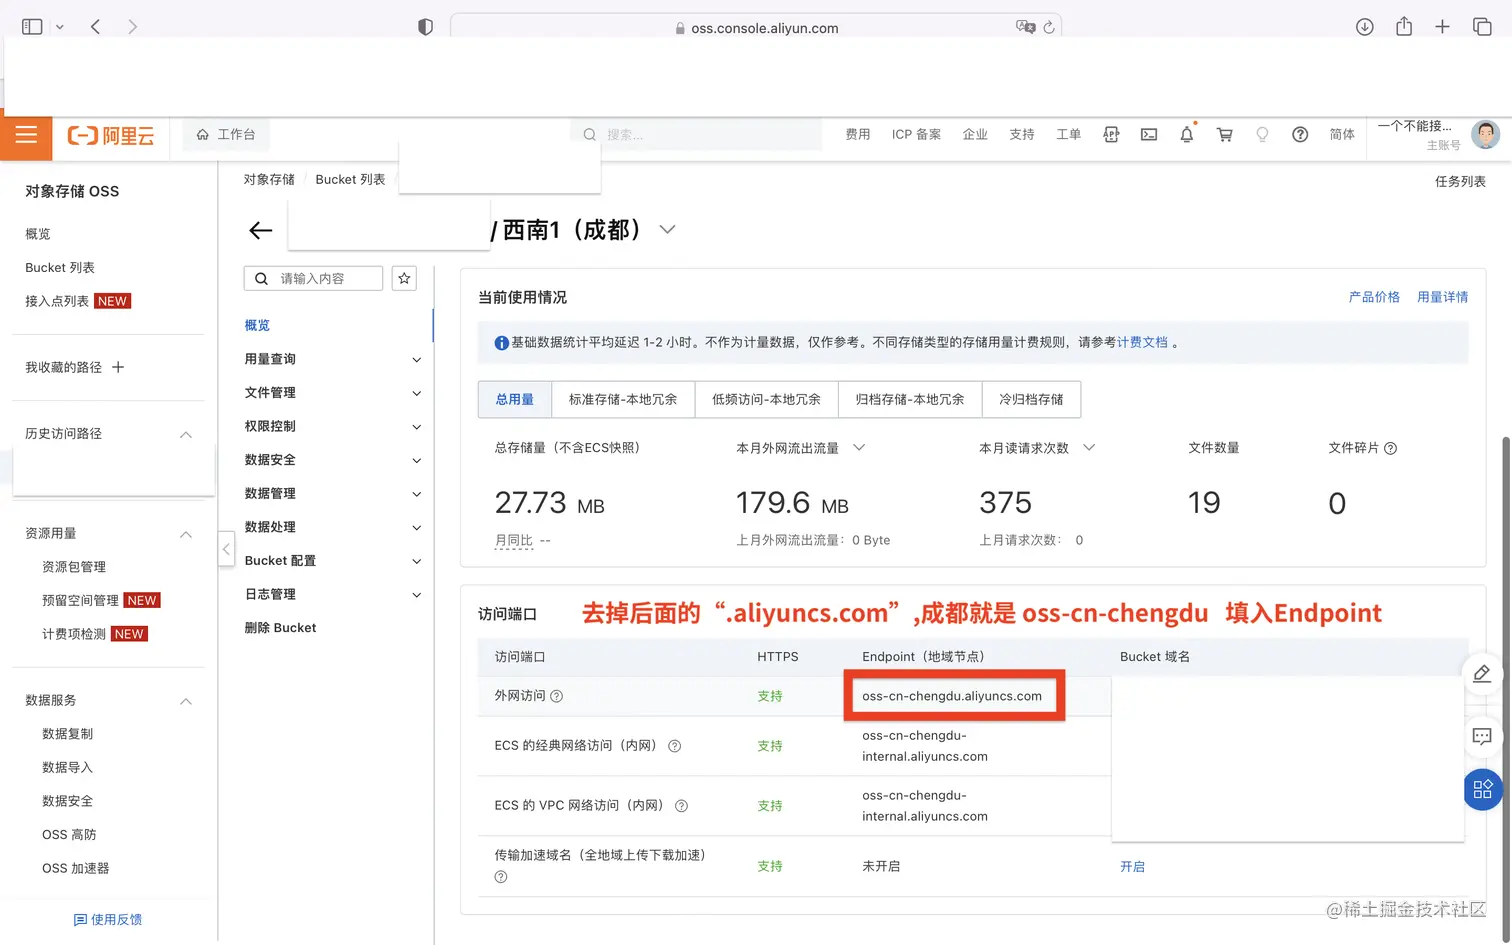Image resolution: width=1512 pixels, height=945 pixels.
Task: Click the back arrow above the bucket panel
Action: click(x=260, y=230)
